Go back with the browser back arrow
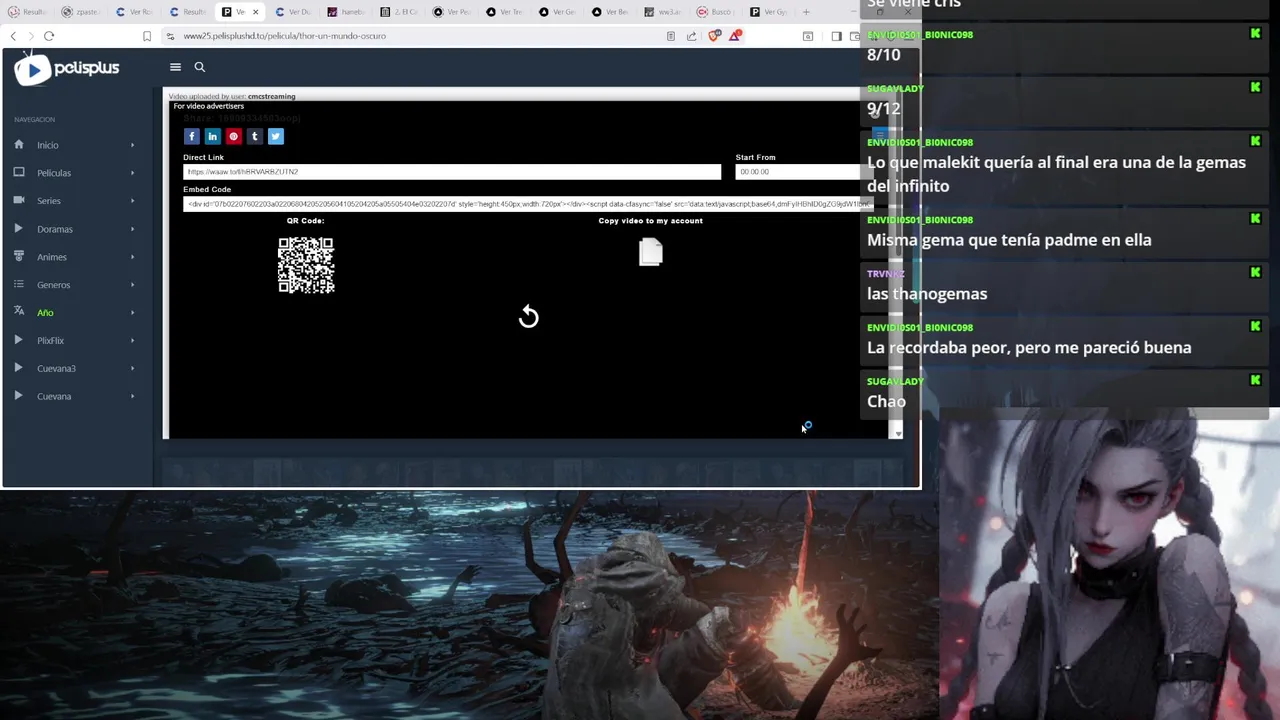This screenshot has height=720, width=1280. (13, 36)
